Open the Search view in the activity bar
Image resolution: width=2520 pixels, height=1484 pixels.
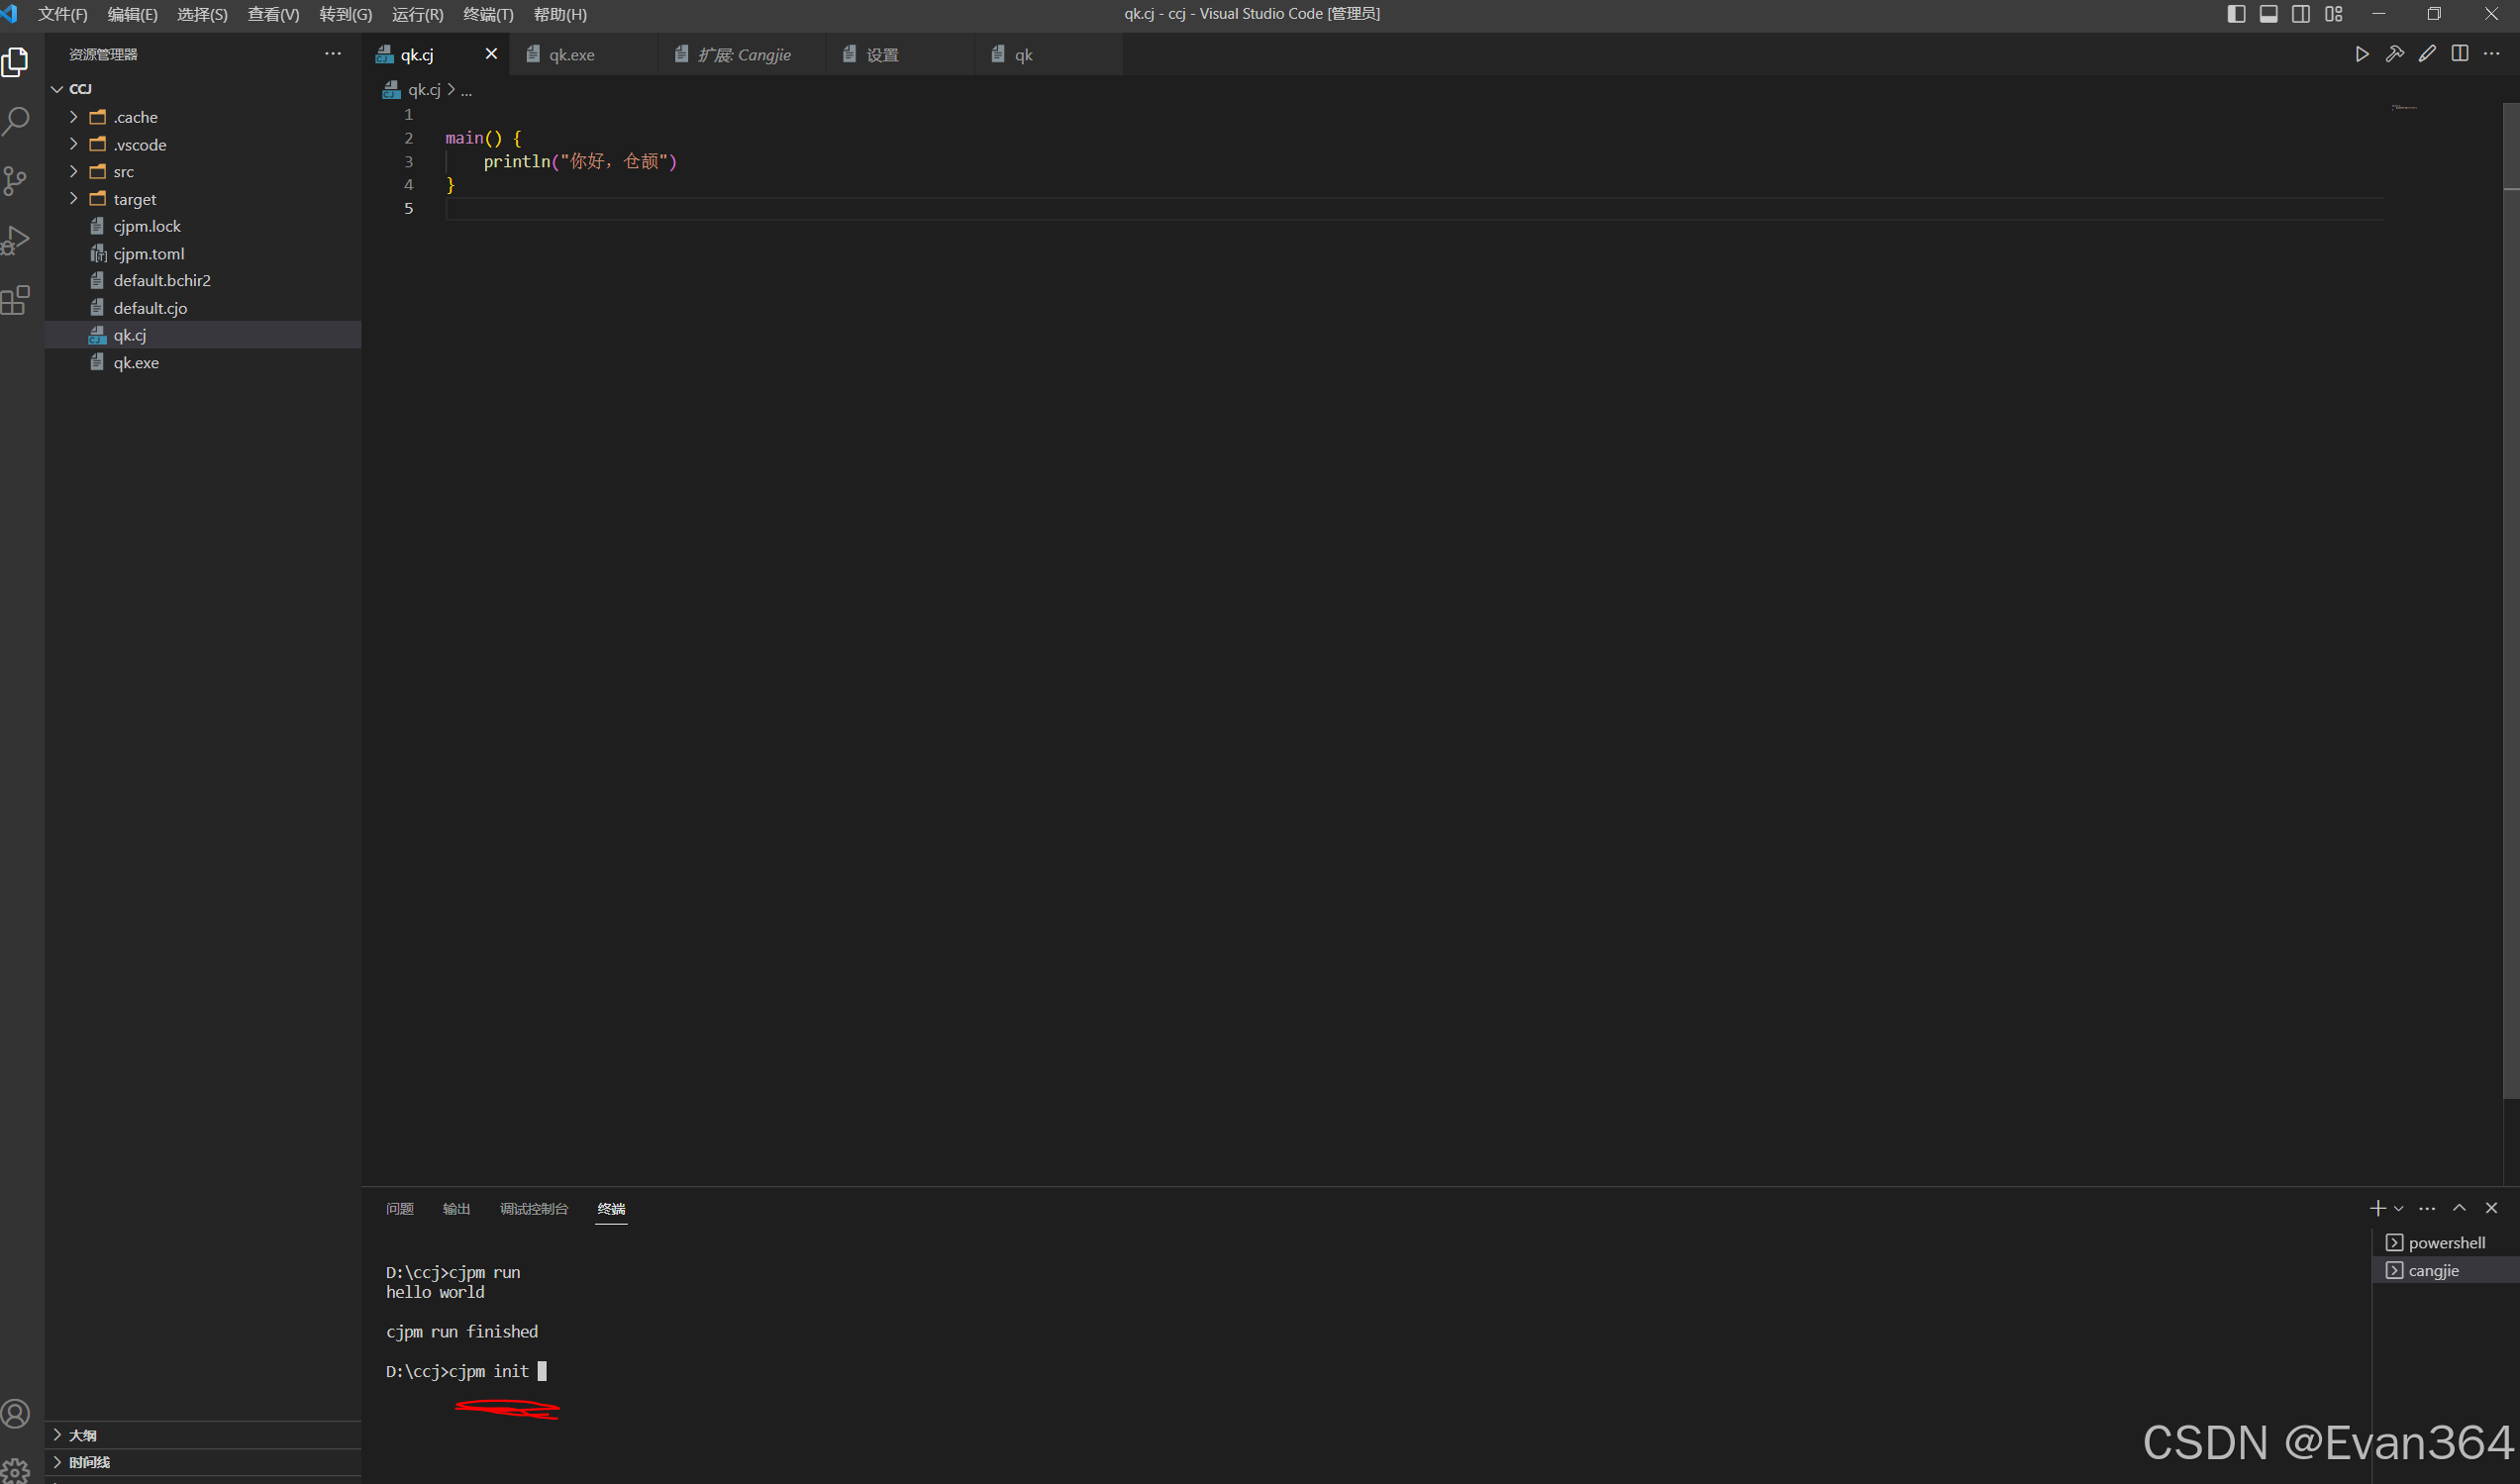16,120
